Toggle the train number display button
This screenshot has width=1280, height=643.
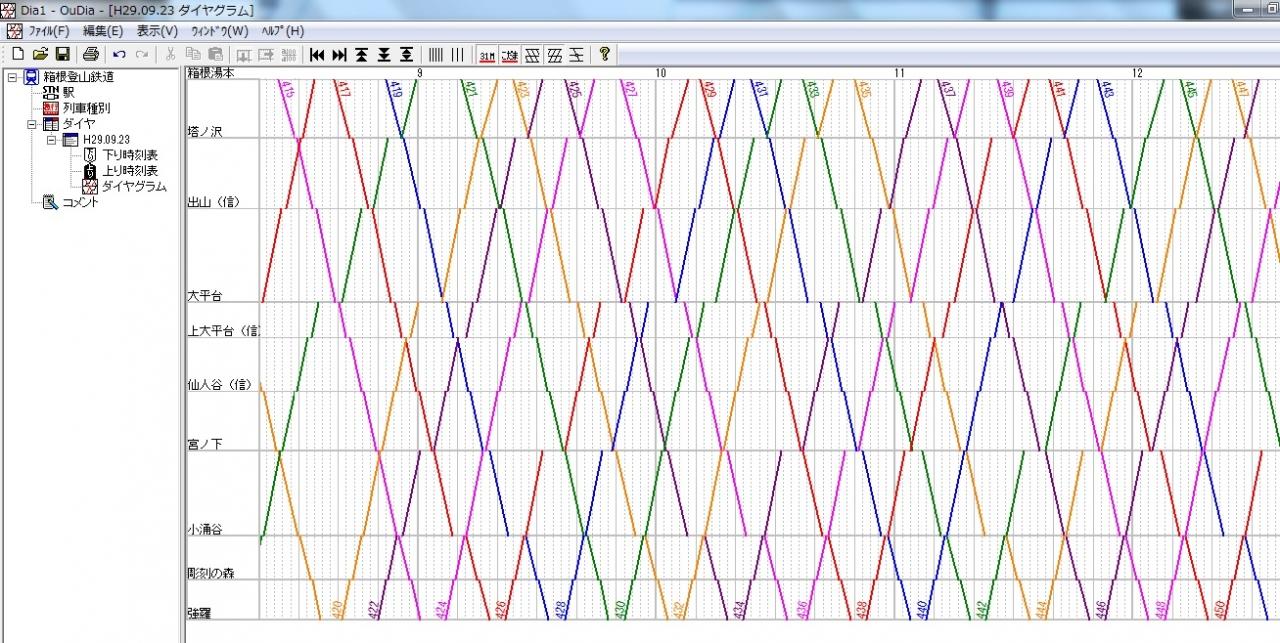coord(487,54)
